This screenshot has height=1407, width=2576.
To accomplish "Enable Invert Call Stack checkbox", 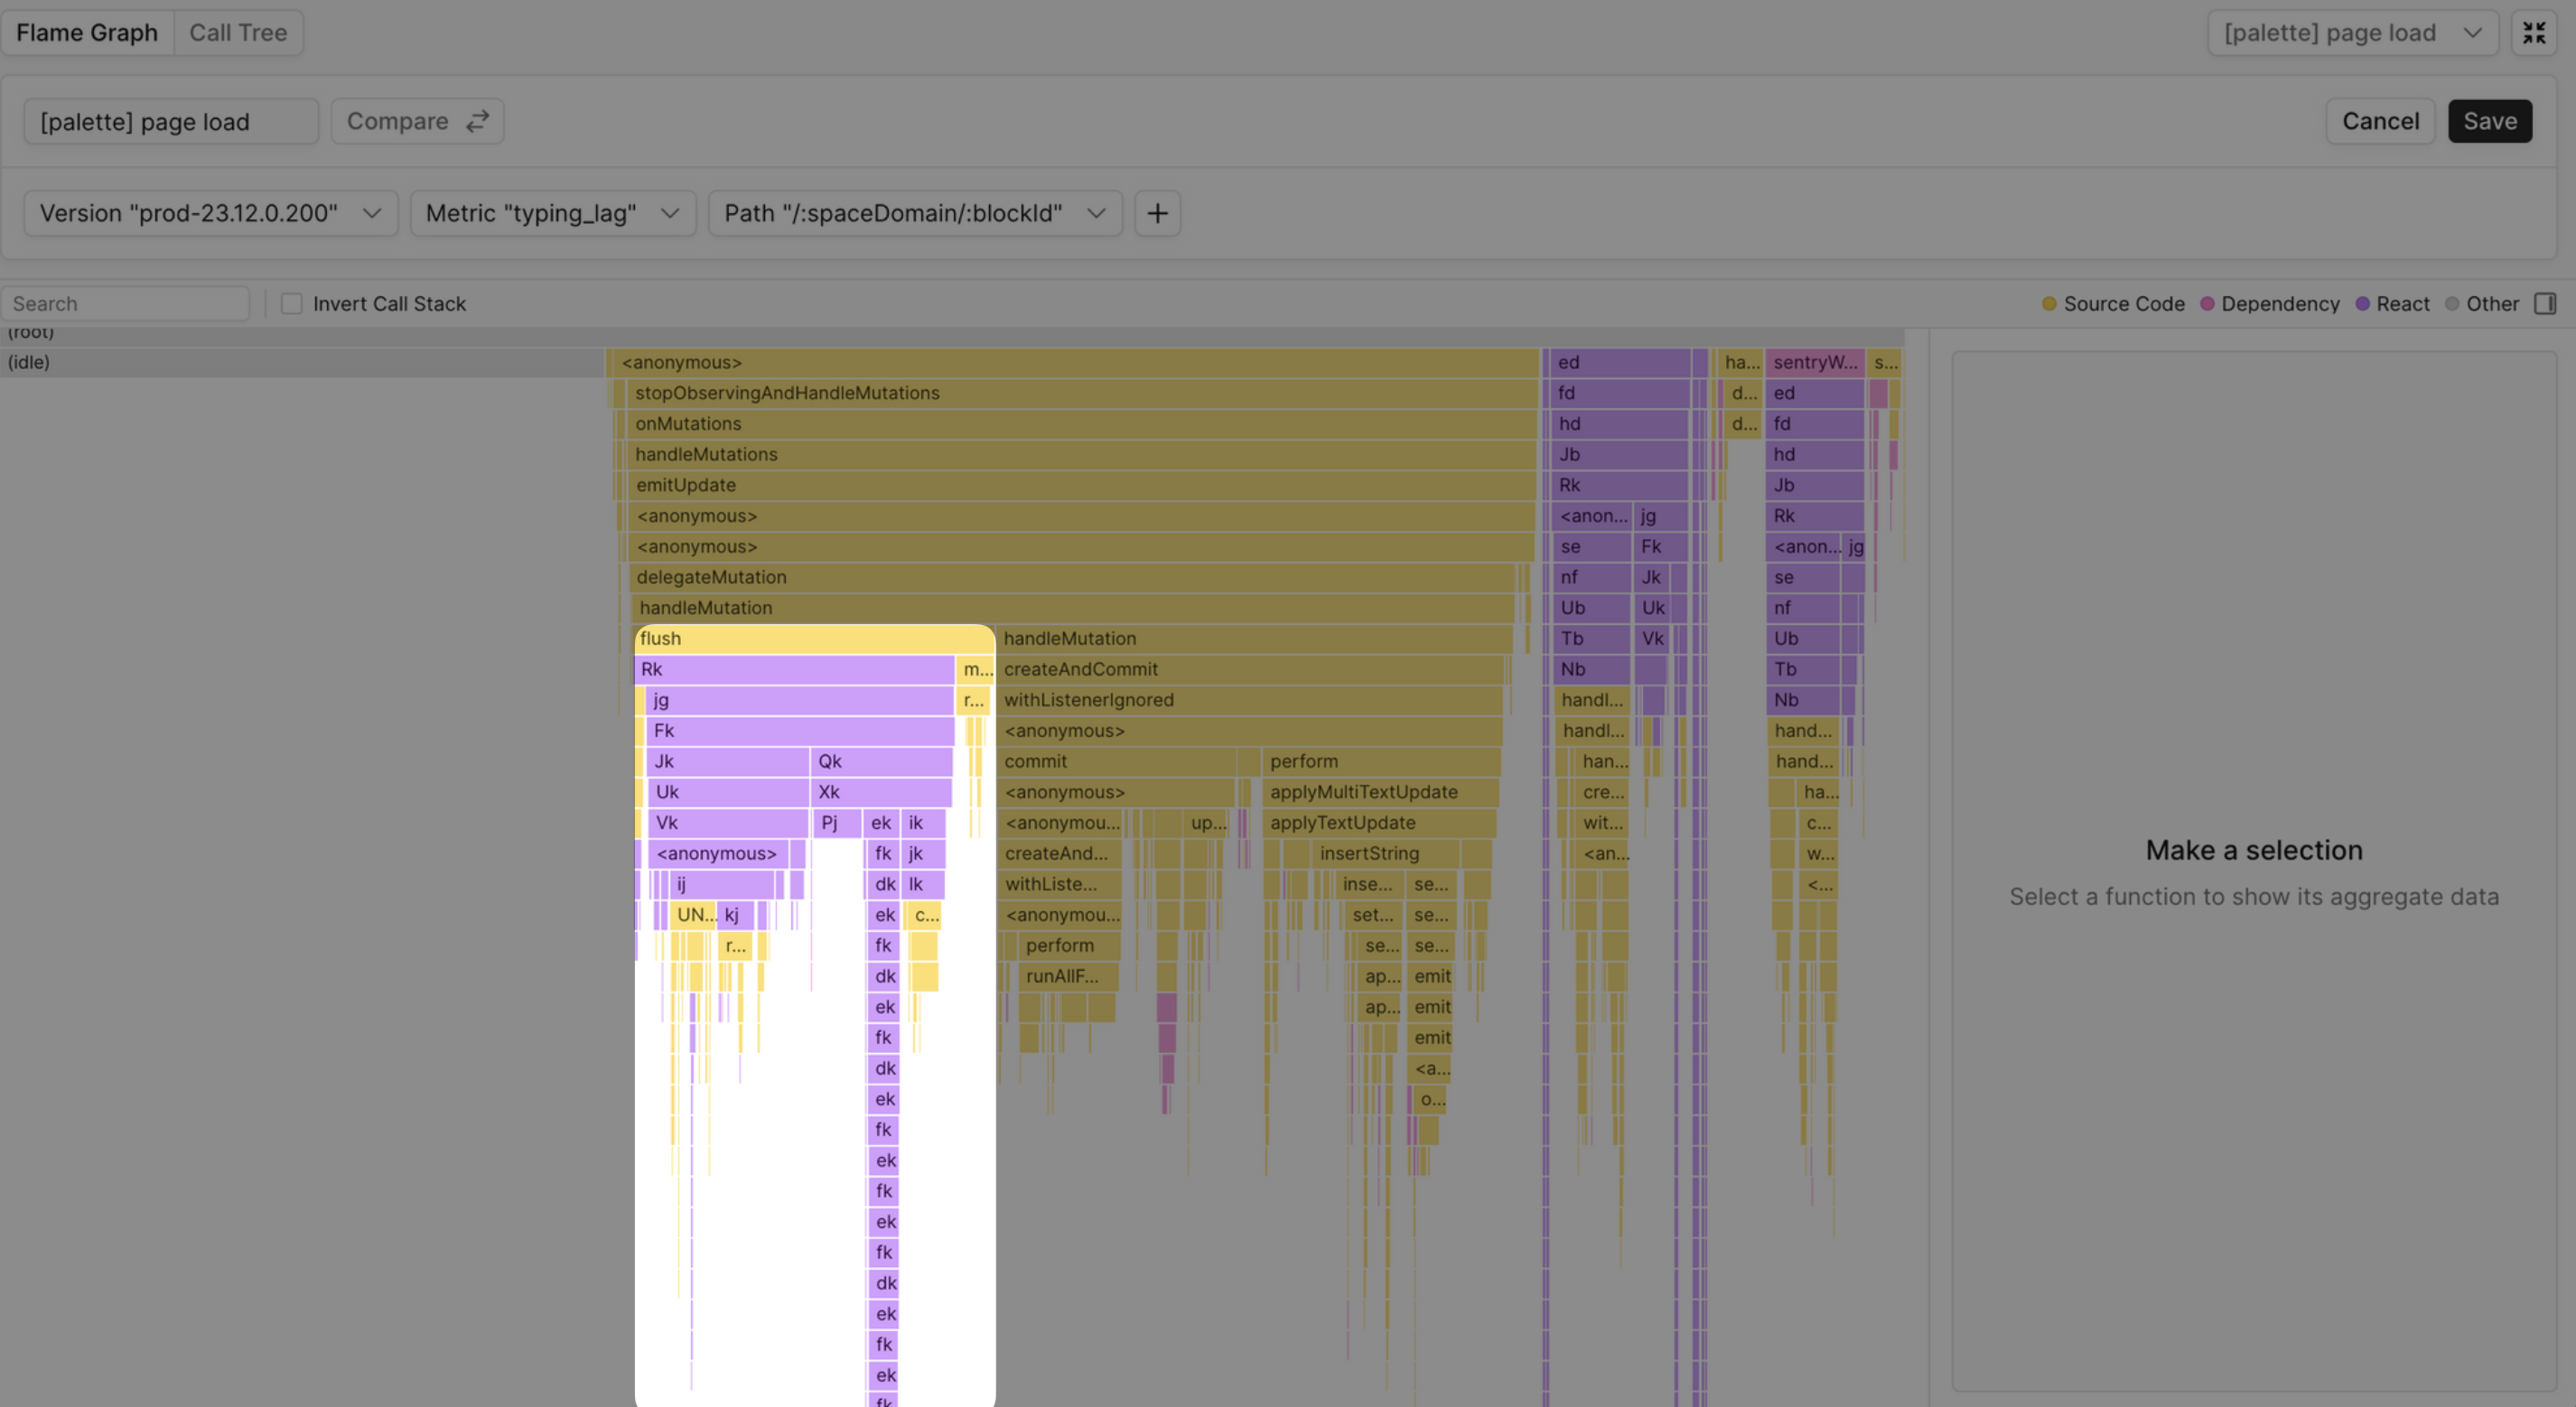I will point(291,303).
